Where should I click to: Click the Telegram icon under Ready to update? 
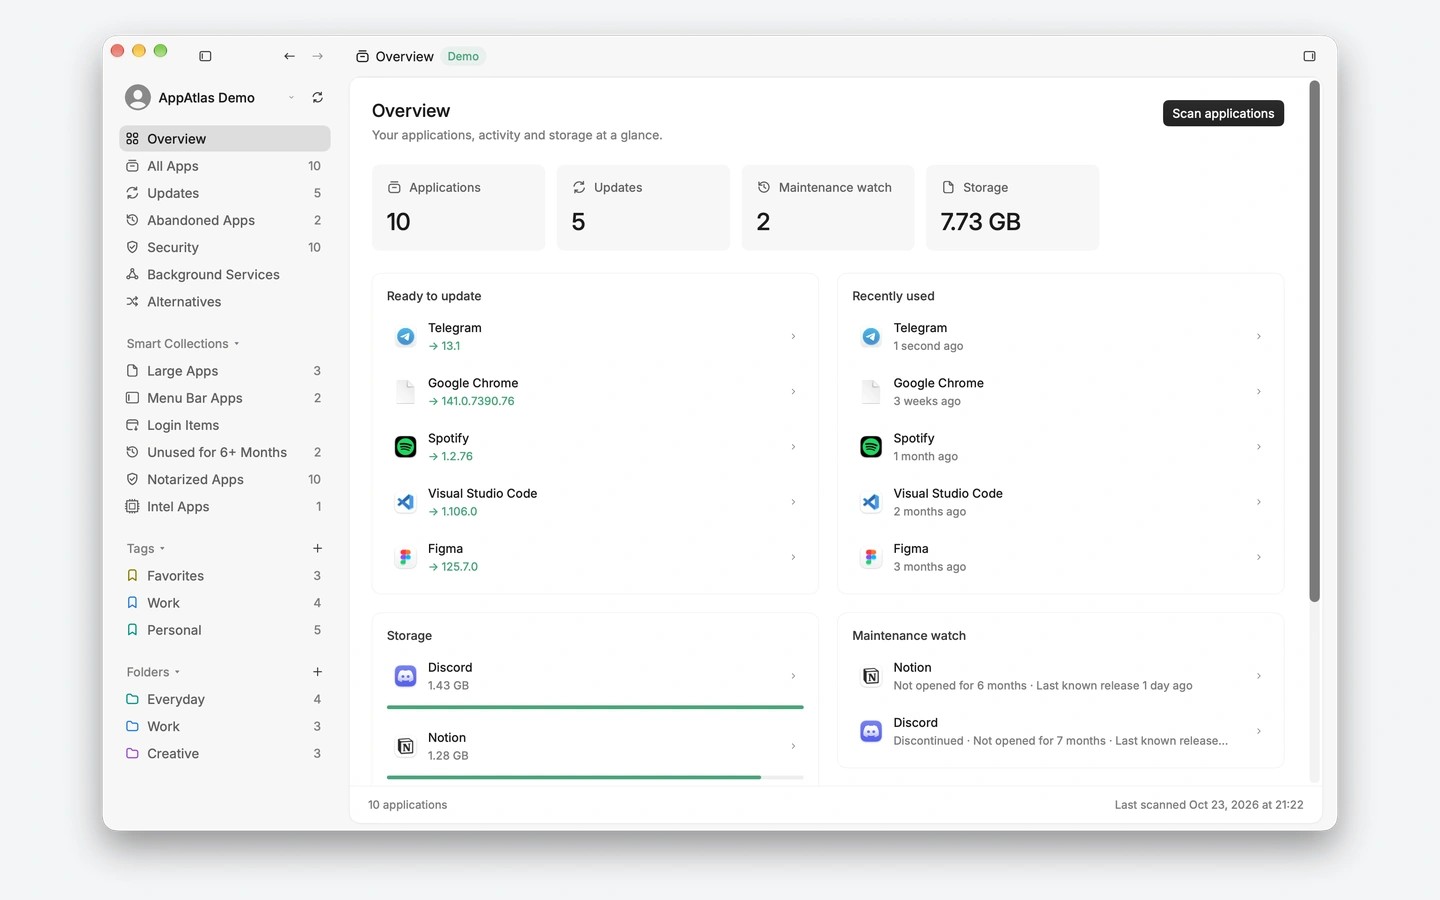[x=405, y=337]
